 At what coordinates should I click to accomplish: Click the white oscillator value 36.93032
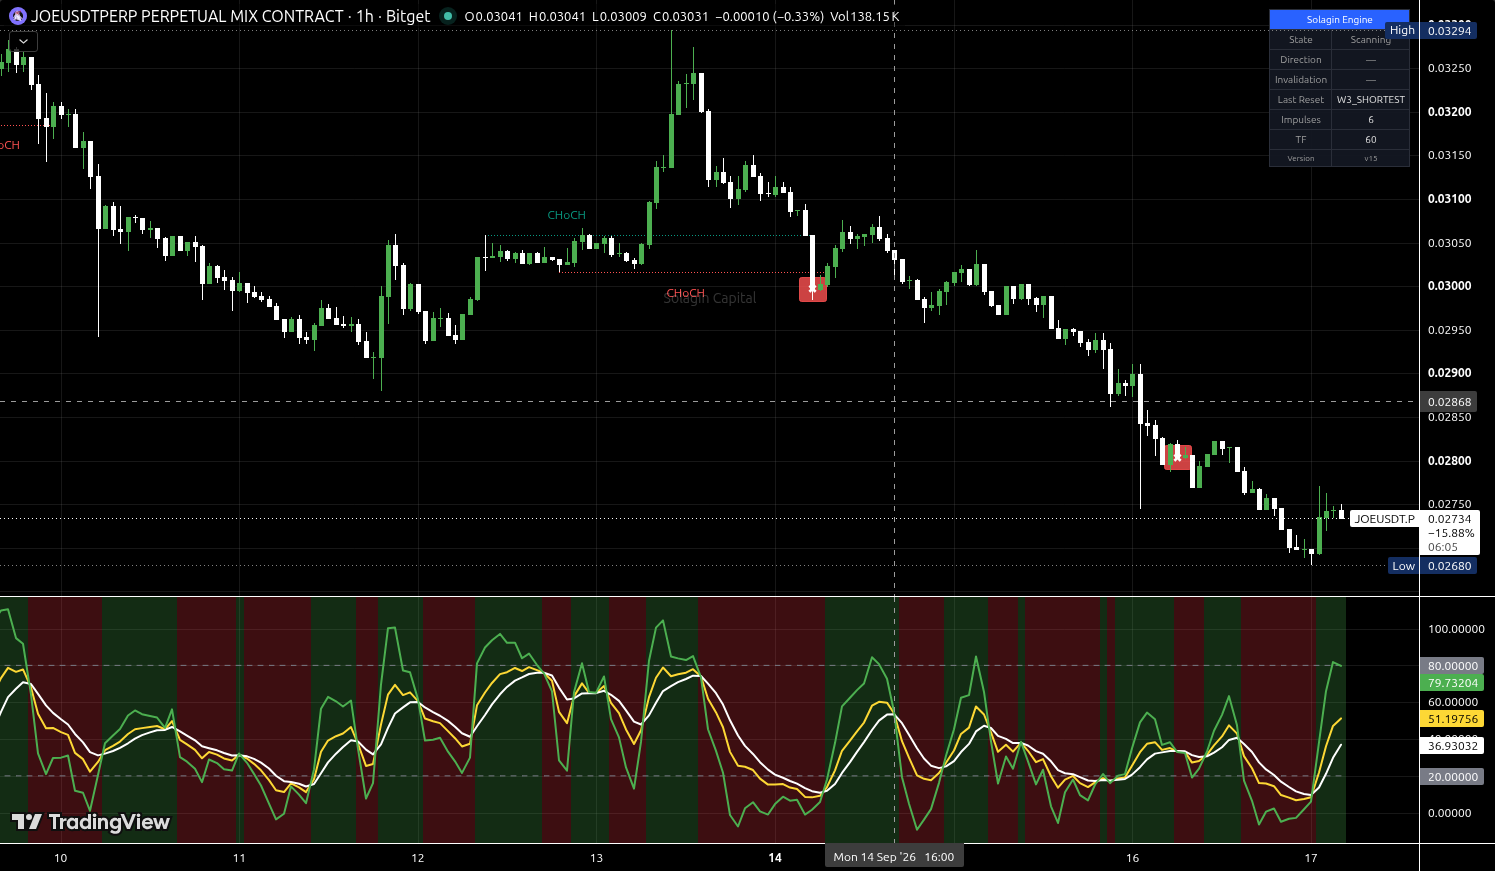coord(1452,746)
